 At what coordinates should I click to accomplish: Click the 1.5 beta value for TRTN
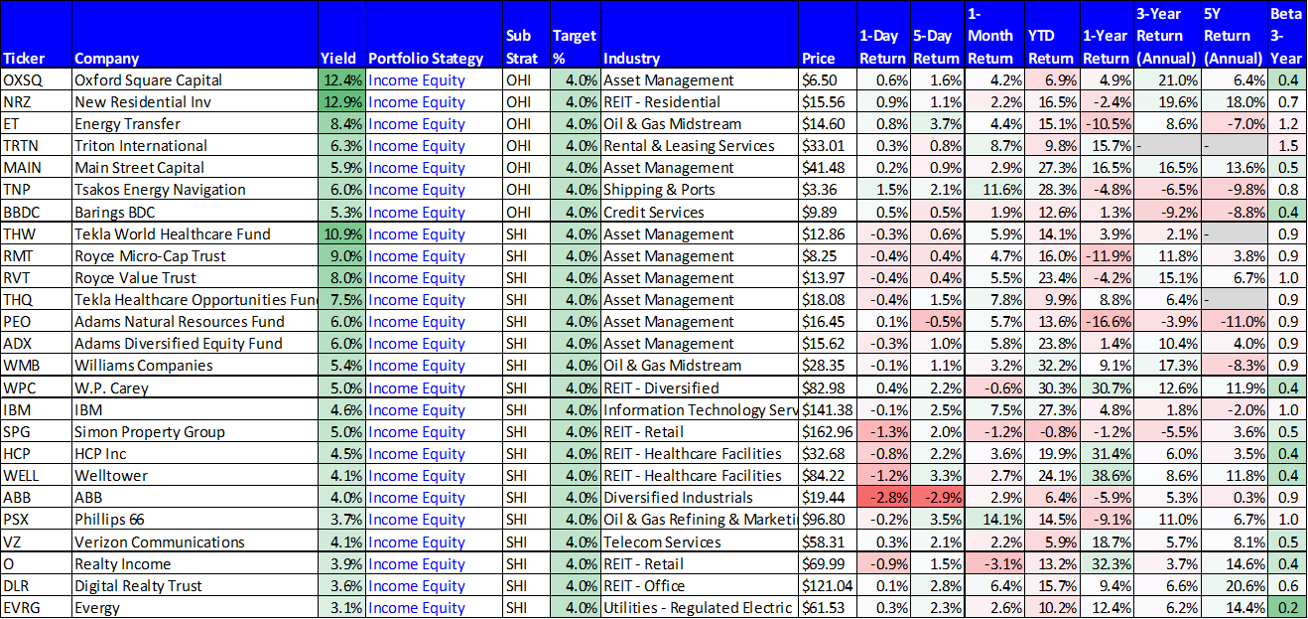click(1287, 146)
